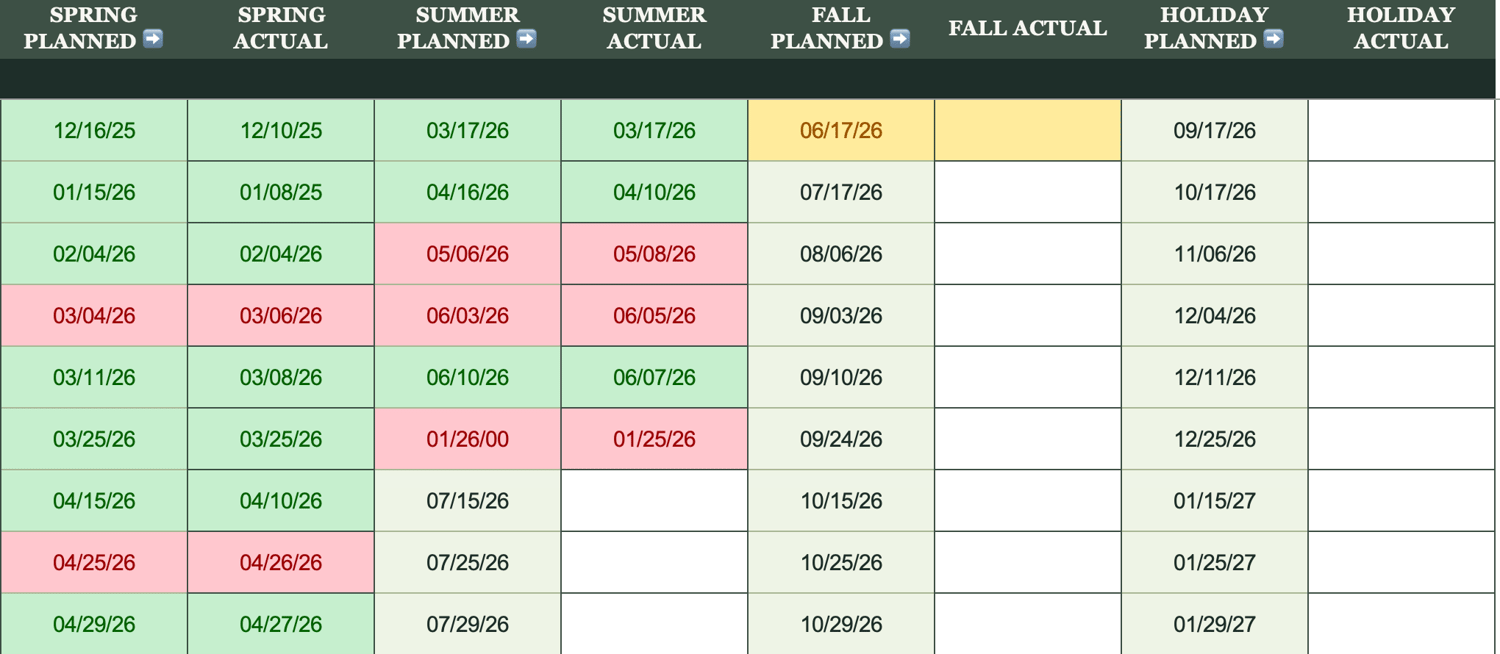This screenshot has height=654, width=1500.
Task: Select the yellow 06/17/26 Fall Planned cell
Action: 841,130
